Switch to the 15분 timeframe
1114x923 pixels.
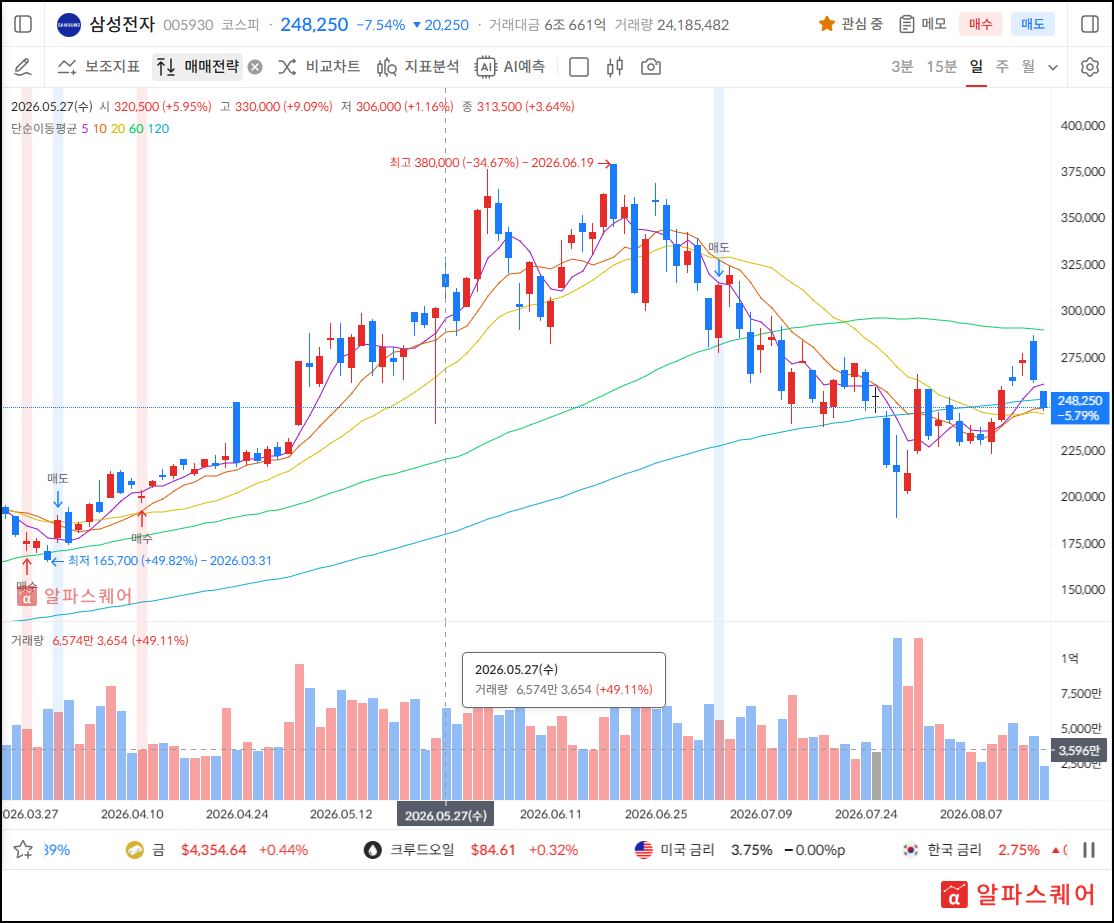[941, 67]
